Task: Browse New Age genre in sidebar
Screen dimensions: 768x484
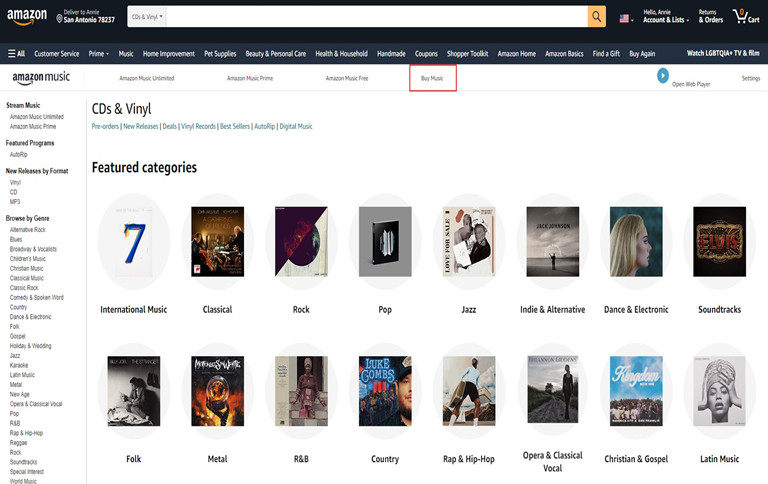Action: pyautogui.click(x=20, y=394)
